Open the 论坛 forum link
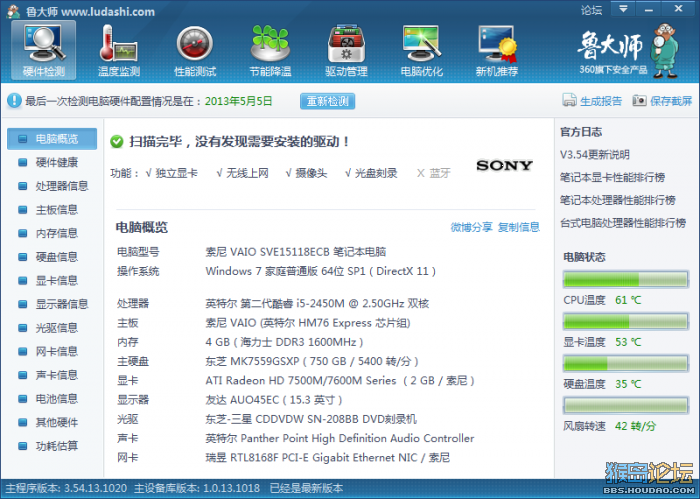Image resolution: width=700 pixels, height=499 pixels. (591, 10)
